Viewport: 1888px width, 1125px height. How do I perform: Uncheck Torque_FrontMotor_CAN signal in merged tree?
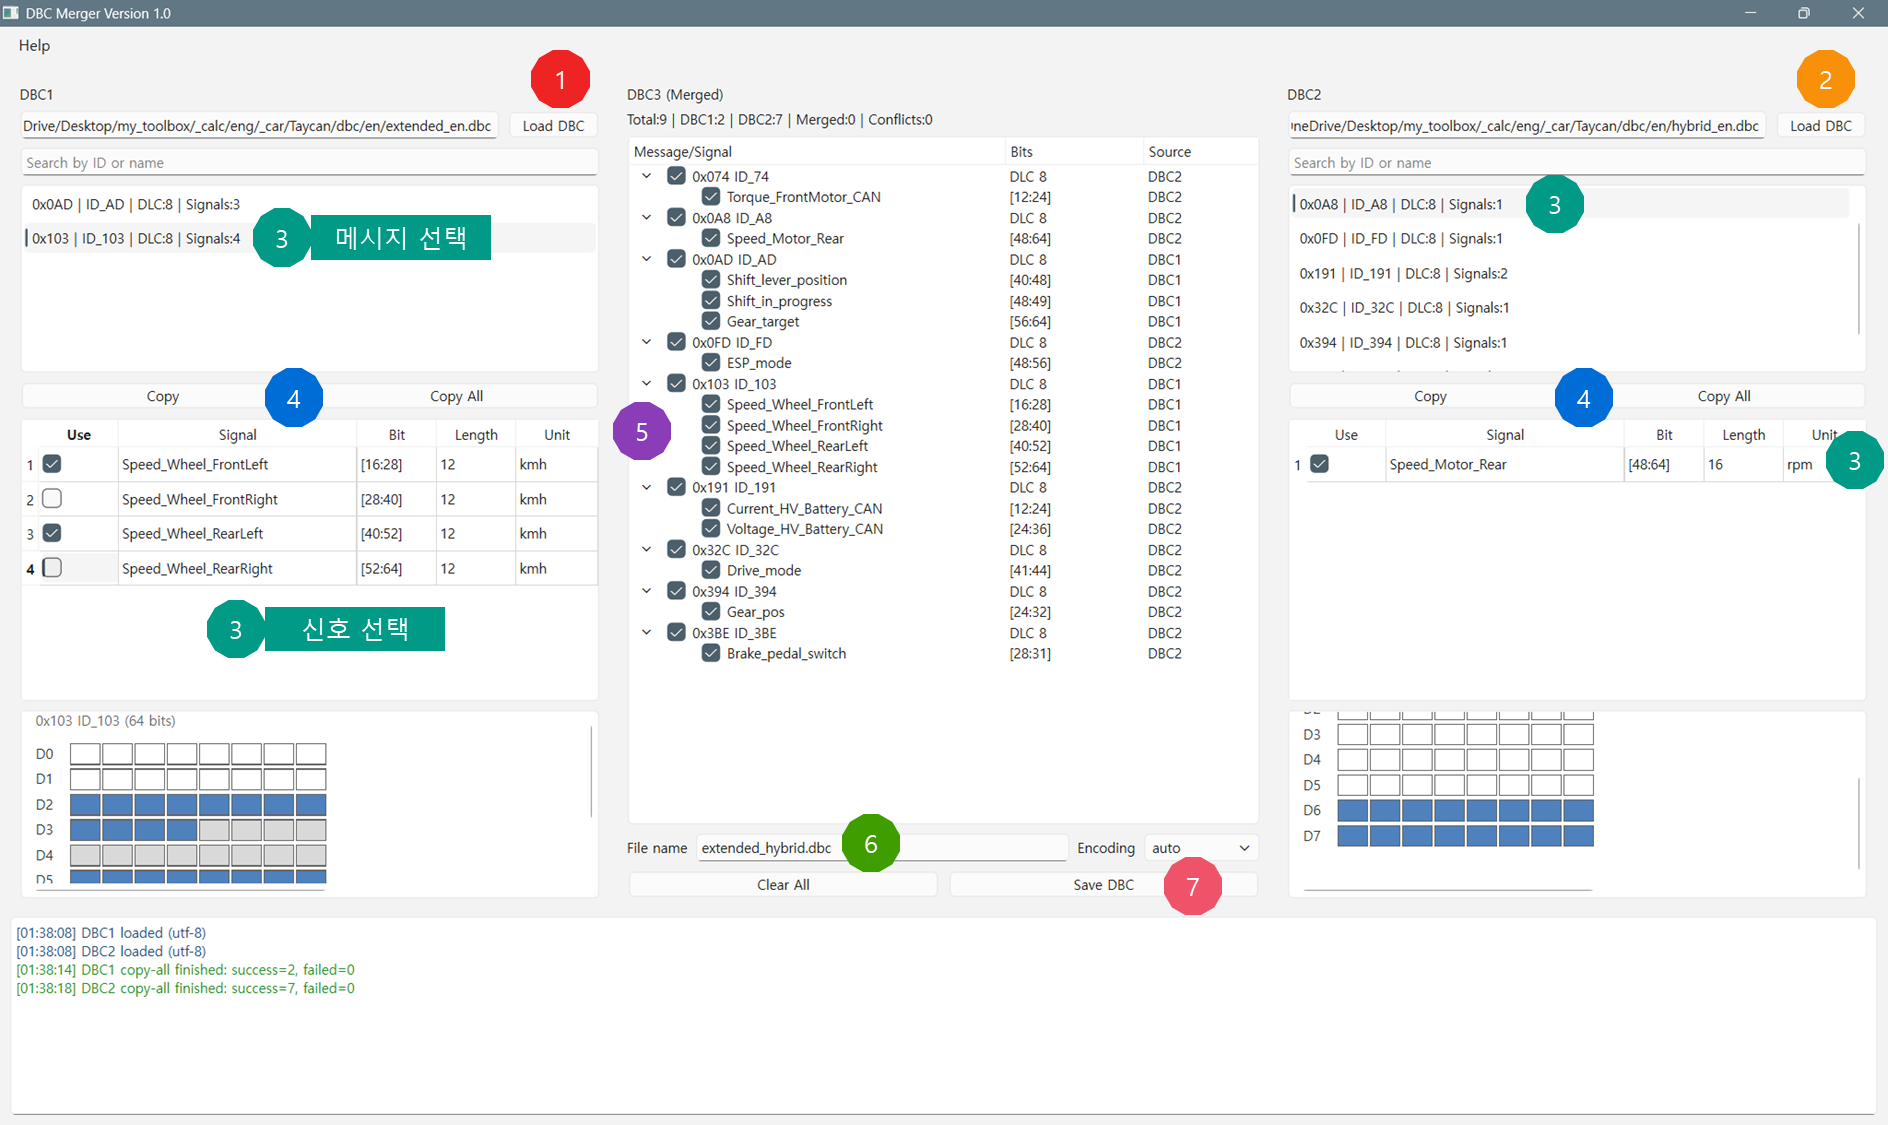pos(711,196)
